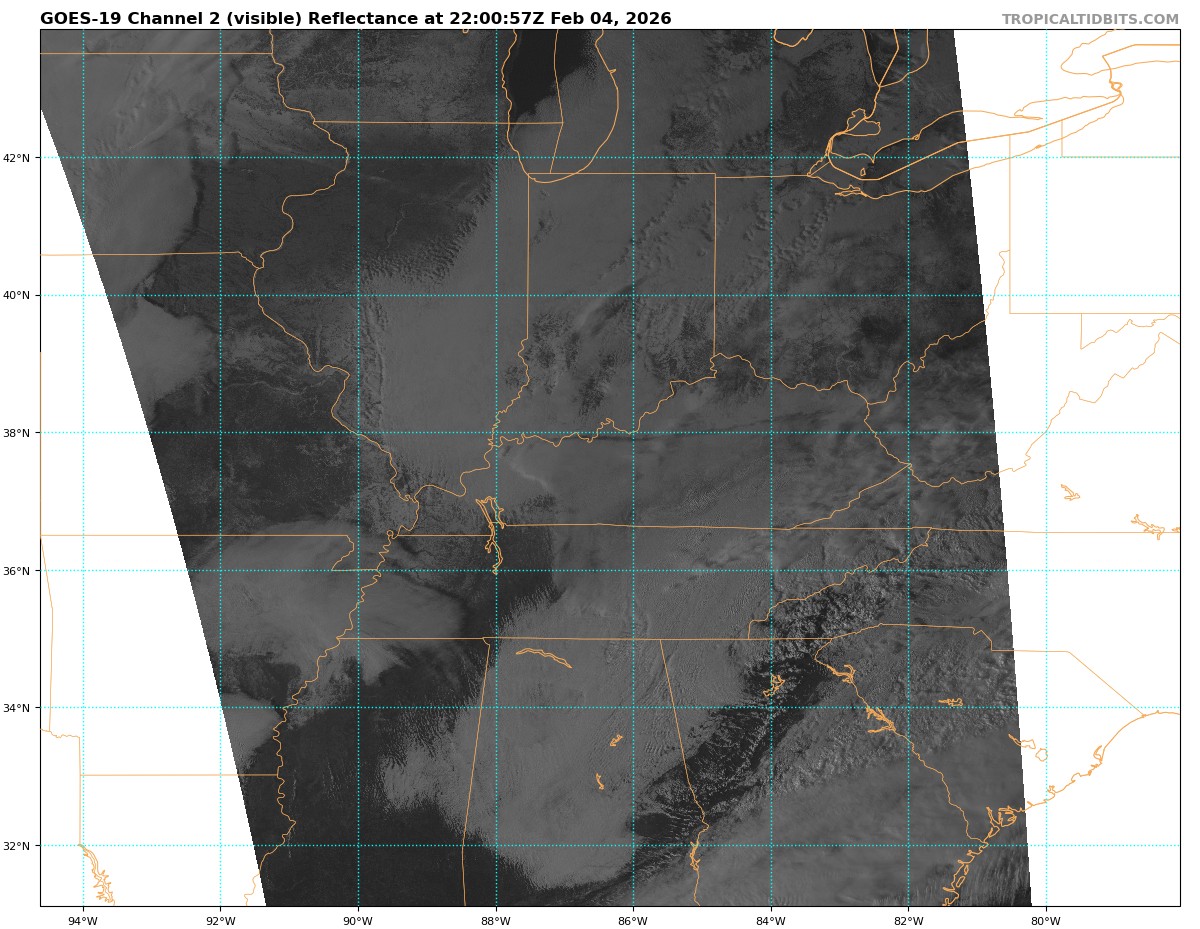1200x929 pixels.
Task: Click the 42°N latitude axis label
Action: tap(21, 158)
